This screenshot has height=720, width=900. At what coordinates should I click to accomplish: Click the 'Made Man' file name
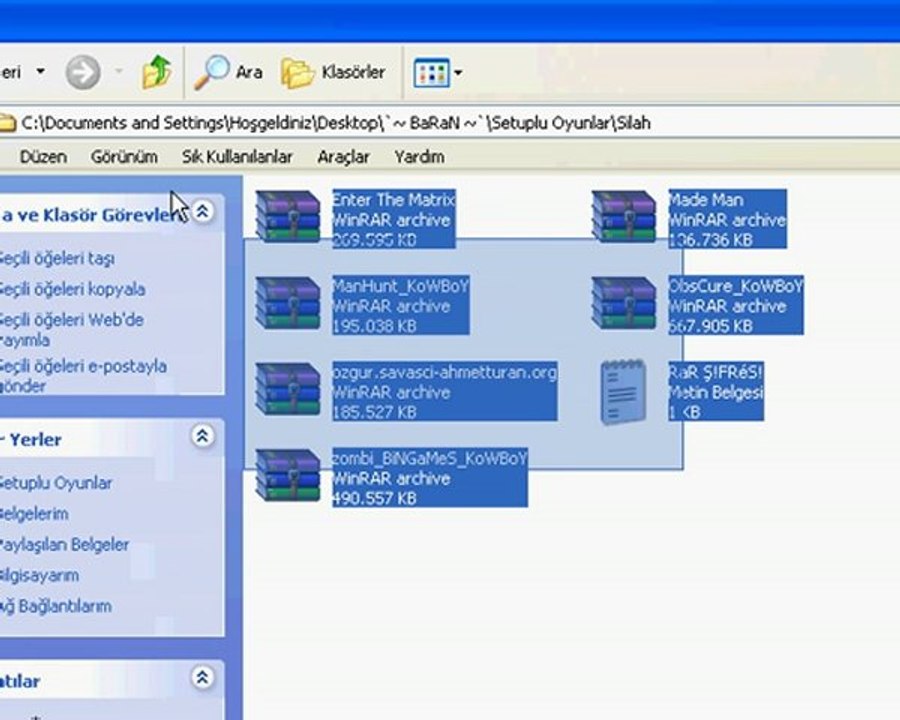[x=706, y=200]
